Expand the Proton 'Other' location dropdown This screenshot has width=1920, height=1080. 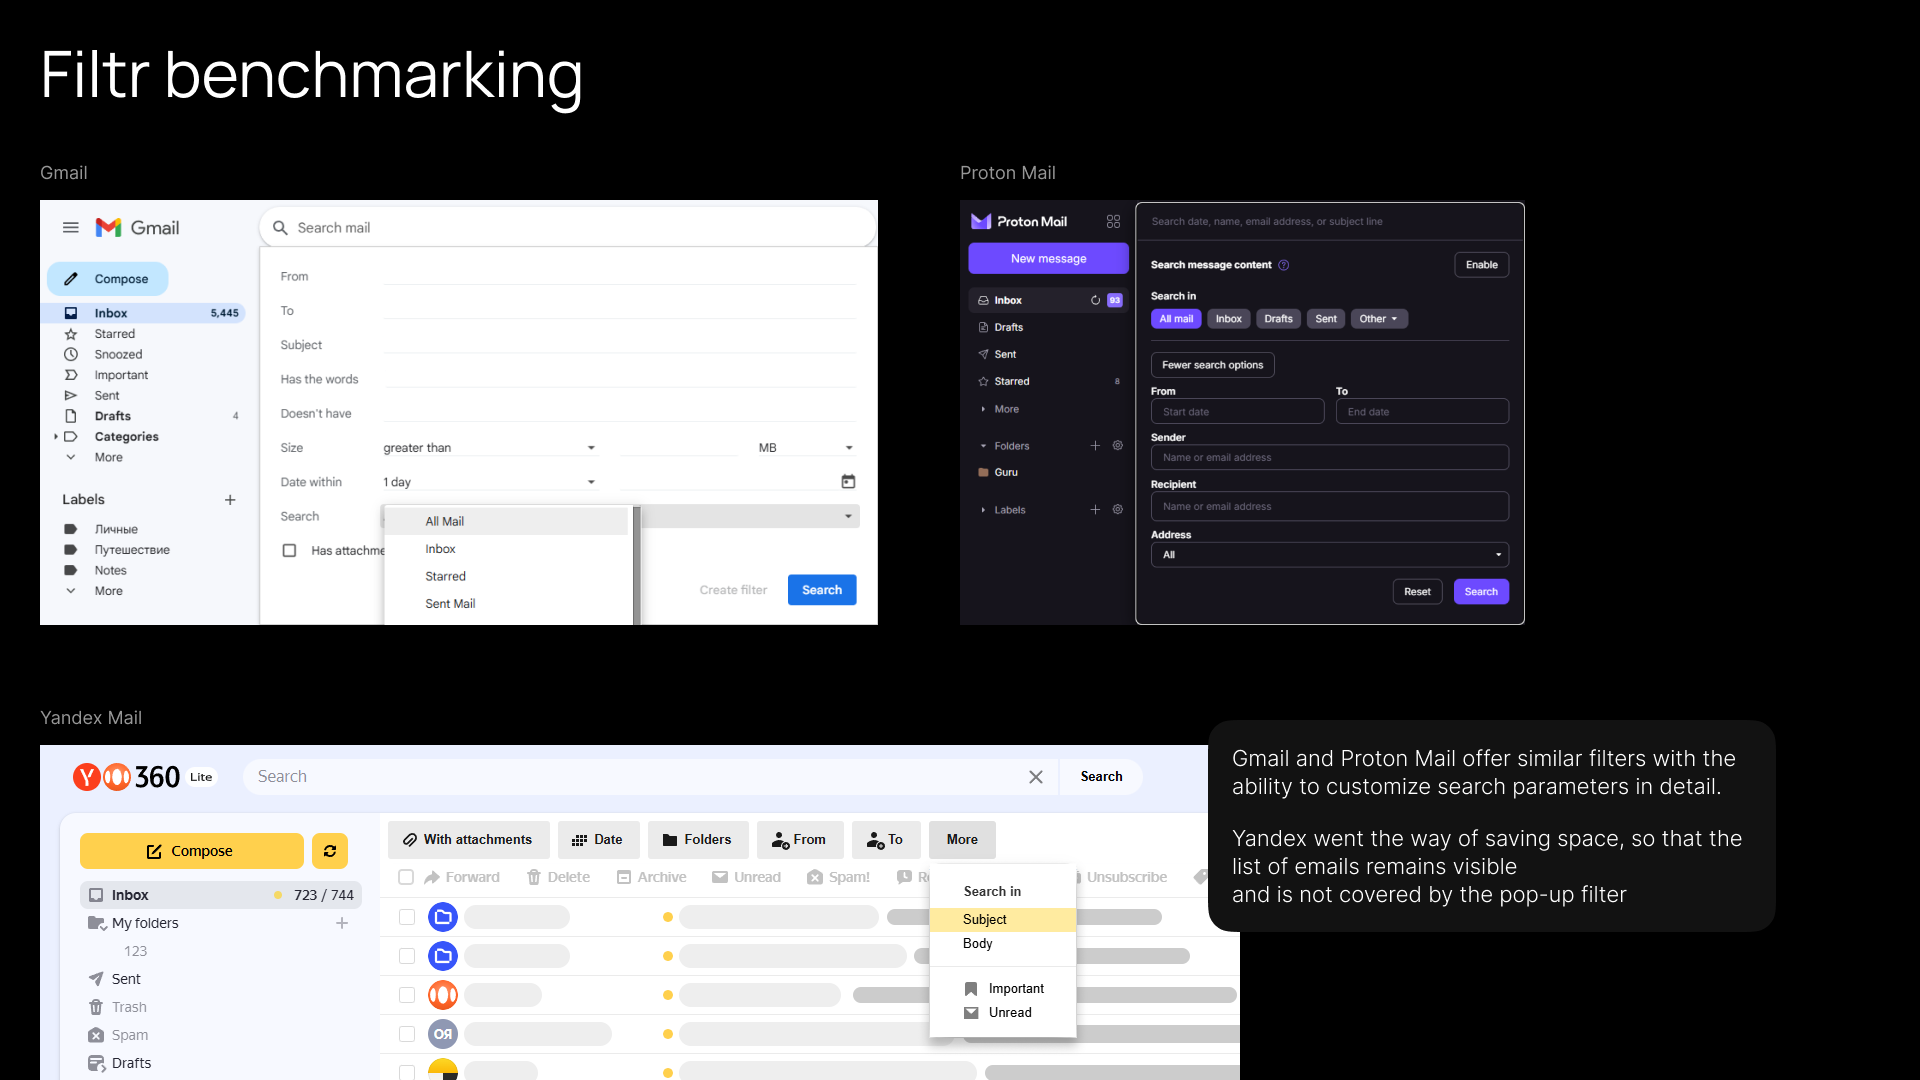coord(1378,319)
